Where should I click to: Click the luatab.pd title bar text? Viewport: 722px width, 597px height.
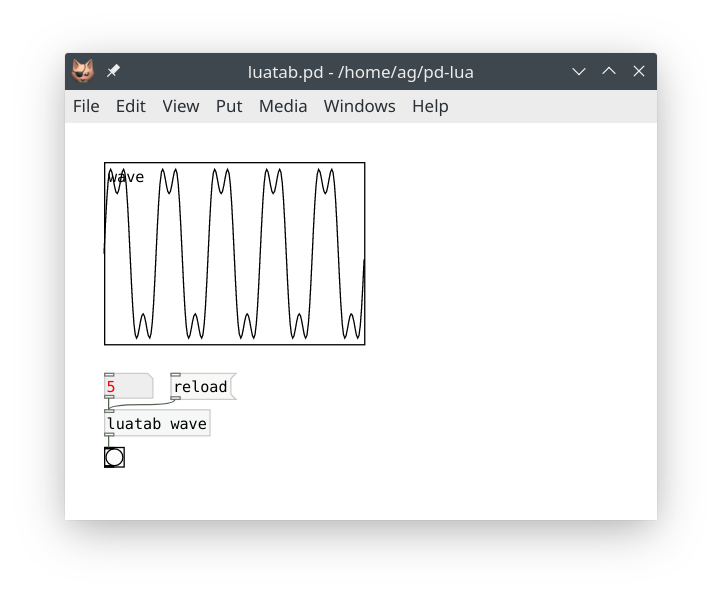(360, 72)
